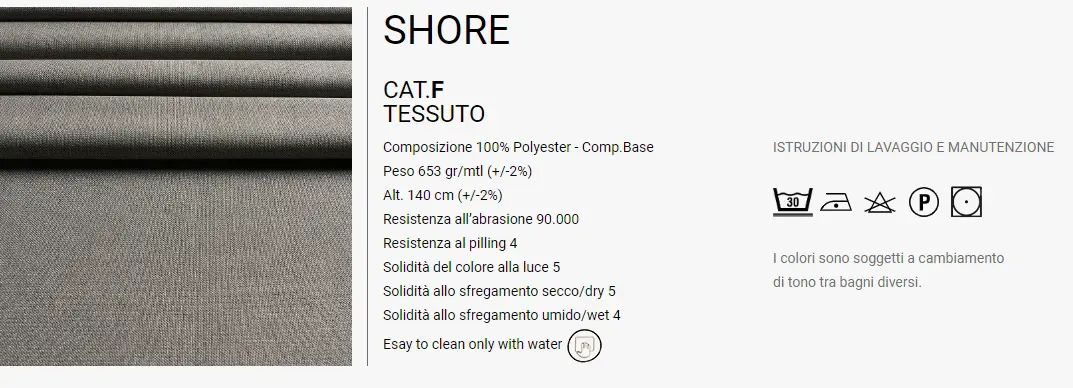Screen dimensions: 1073x388
Task: Click the Easy to clean only with water text
Action: pos(472,344)
